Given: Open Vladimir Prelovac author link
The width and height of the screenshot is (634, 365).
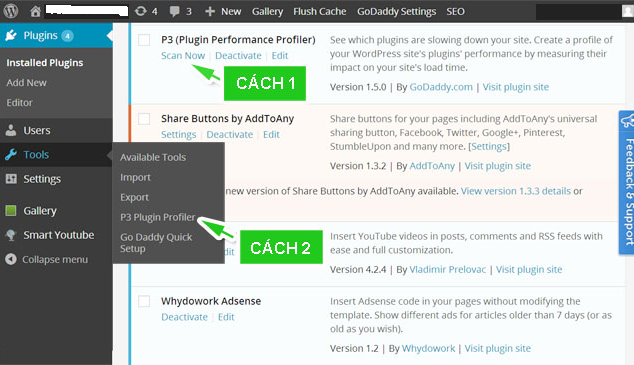Looking at the screenshot, I should click(448, 269).
